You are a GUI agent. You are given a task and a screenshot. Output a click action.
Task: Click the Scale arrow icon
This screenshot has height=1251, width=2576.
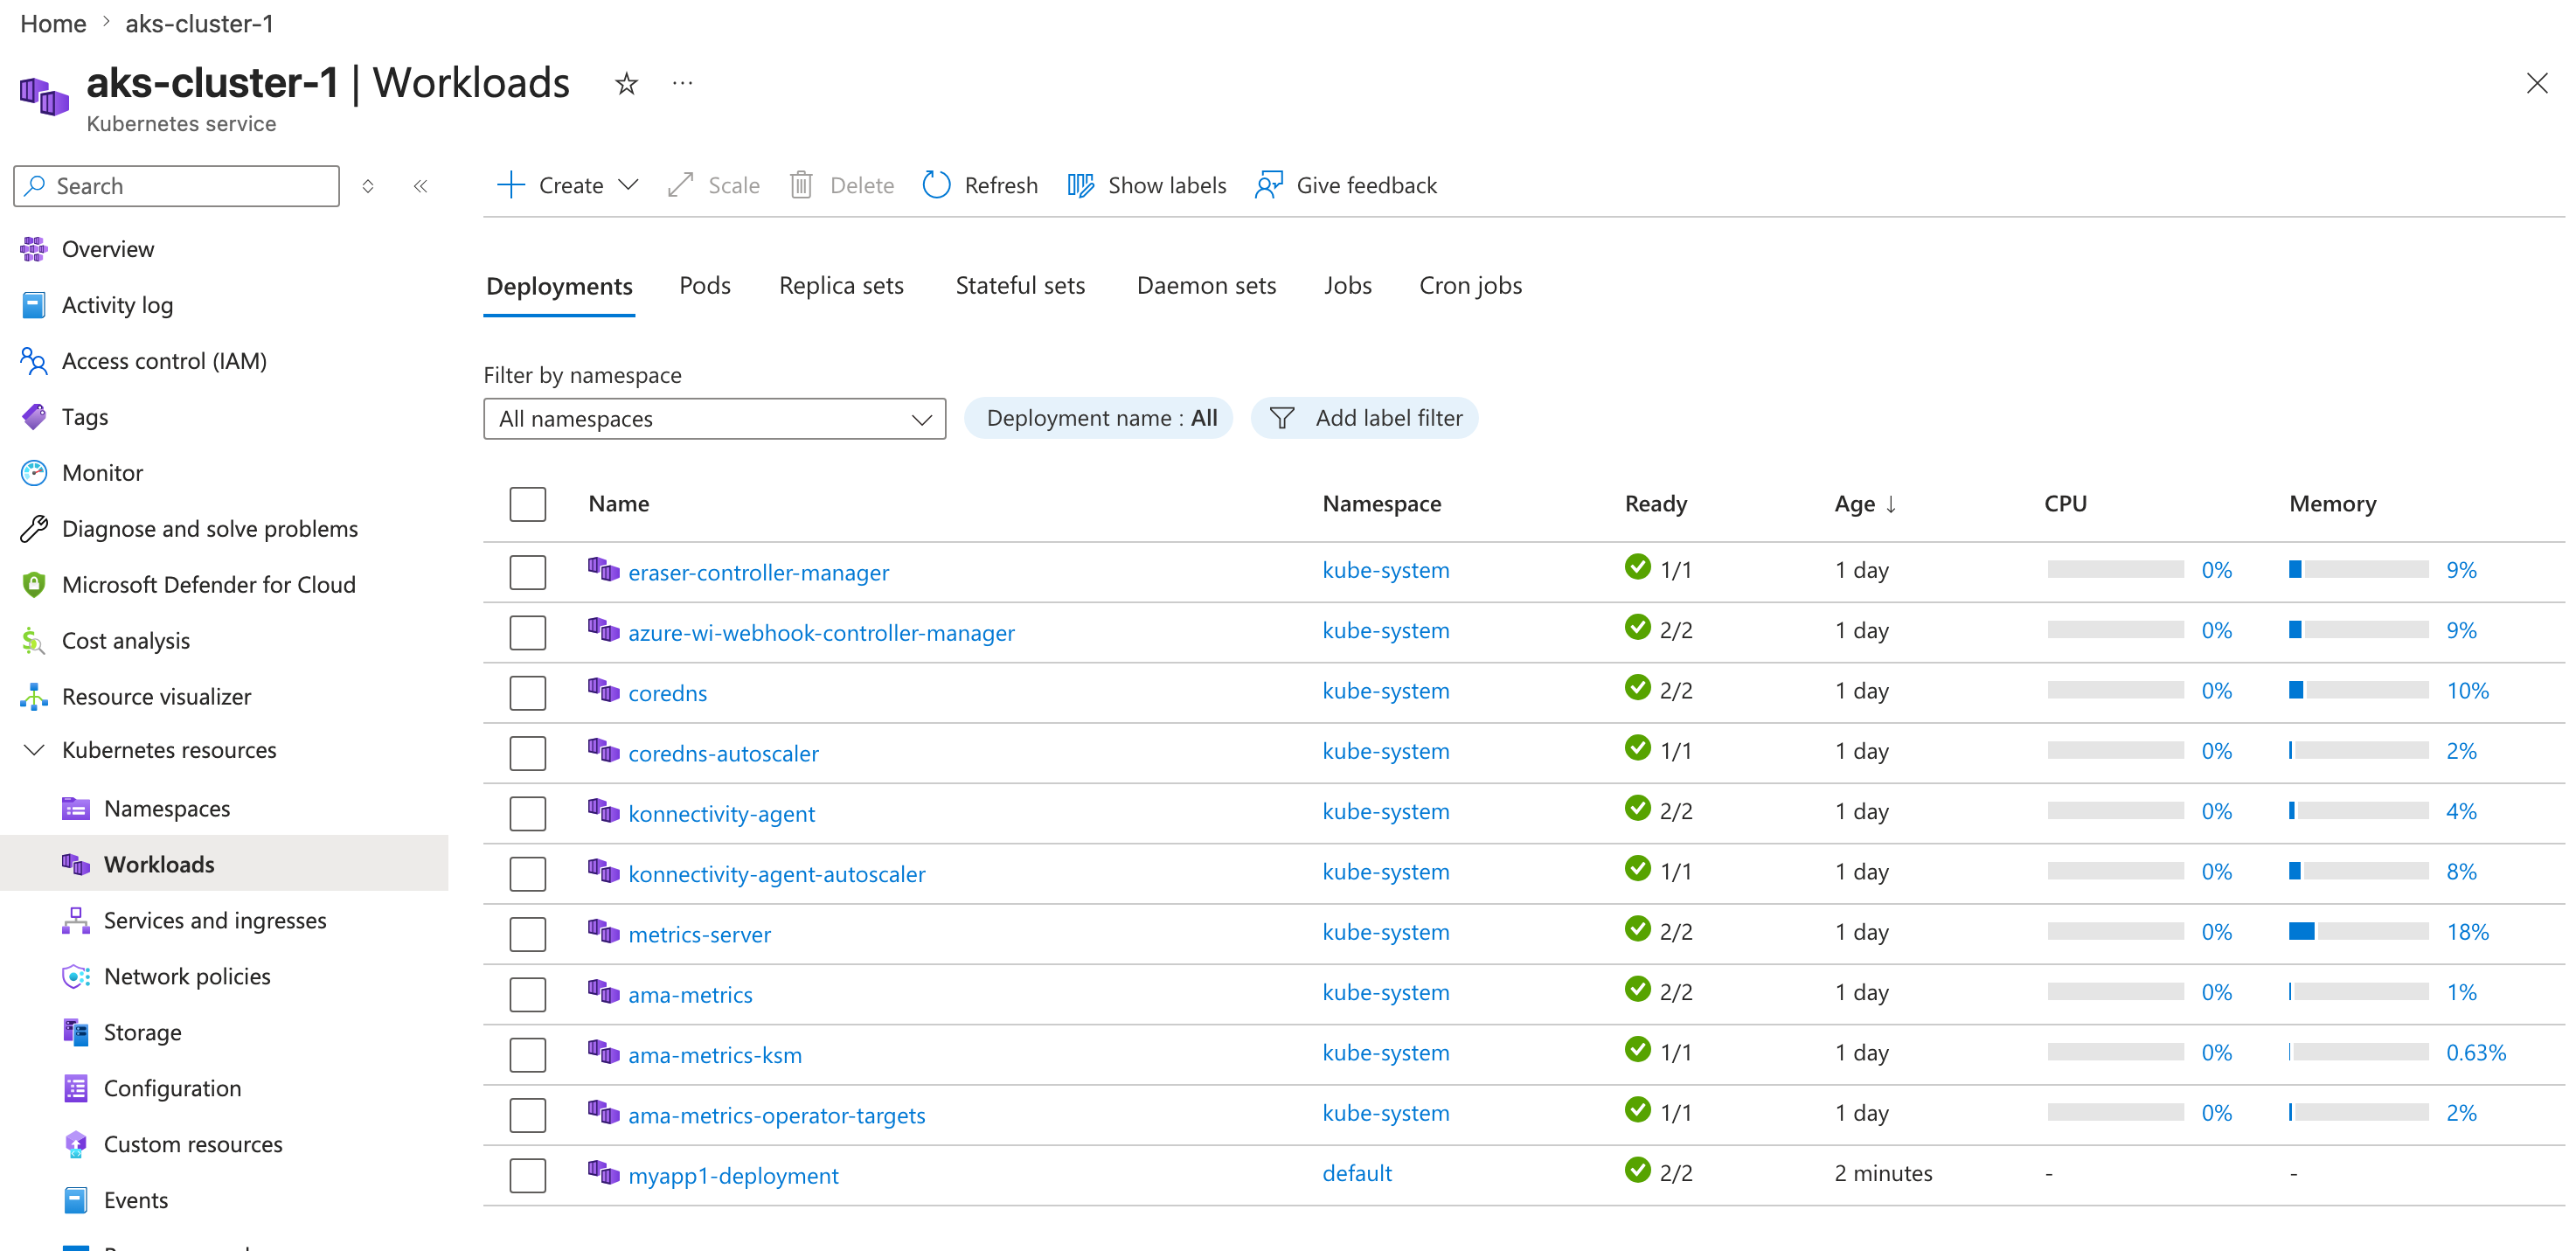(x=681, y=185)
